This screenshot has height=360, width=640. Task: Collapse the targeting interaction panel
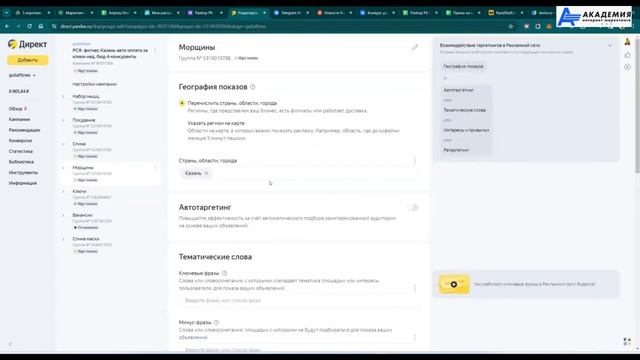(x=610, y=45)
